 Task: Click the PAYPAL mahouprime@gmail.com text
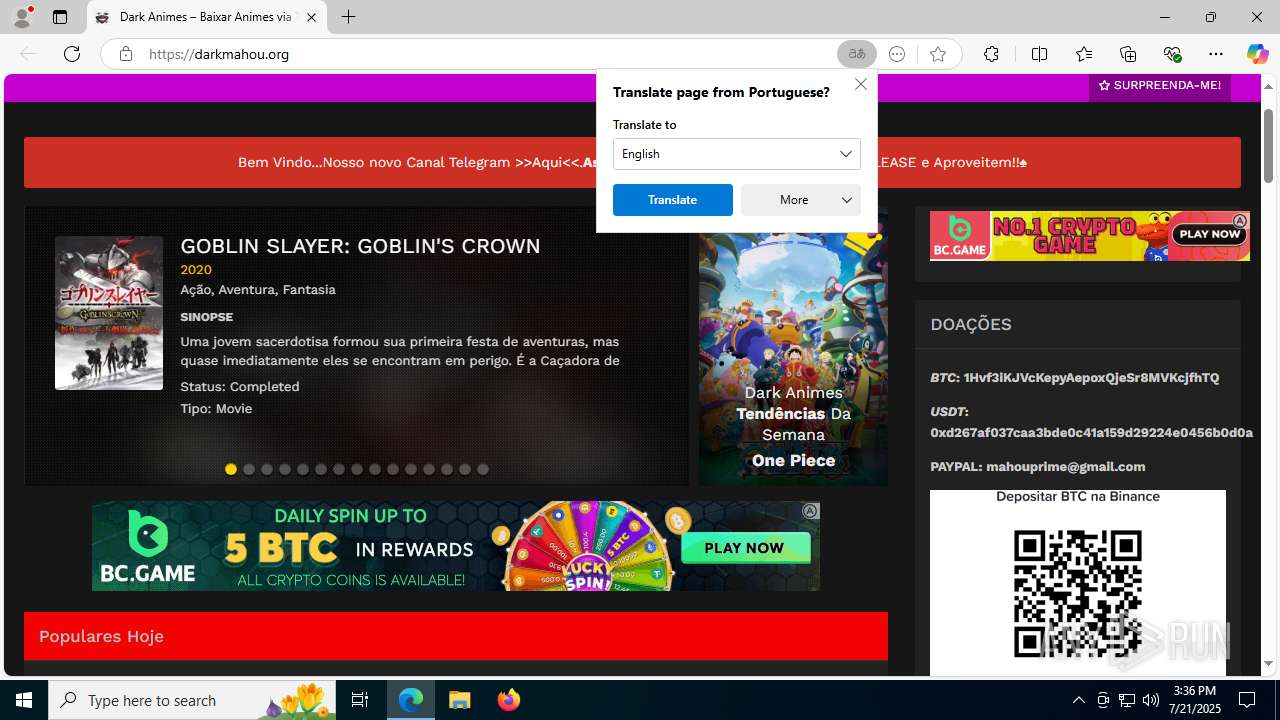pyautogui.click(x=1038, y=467)
